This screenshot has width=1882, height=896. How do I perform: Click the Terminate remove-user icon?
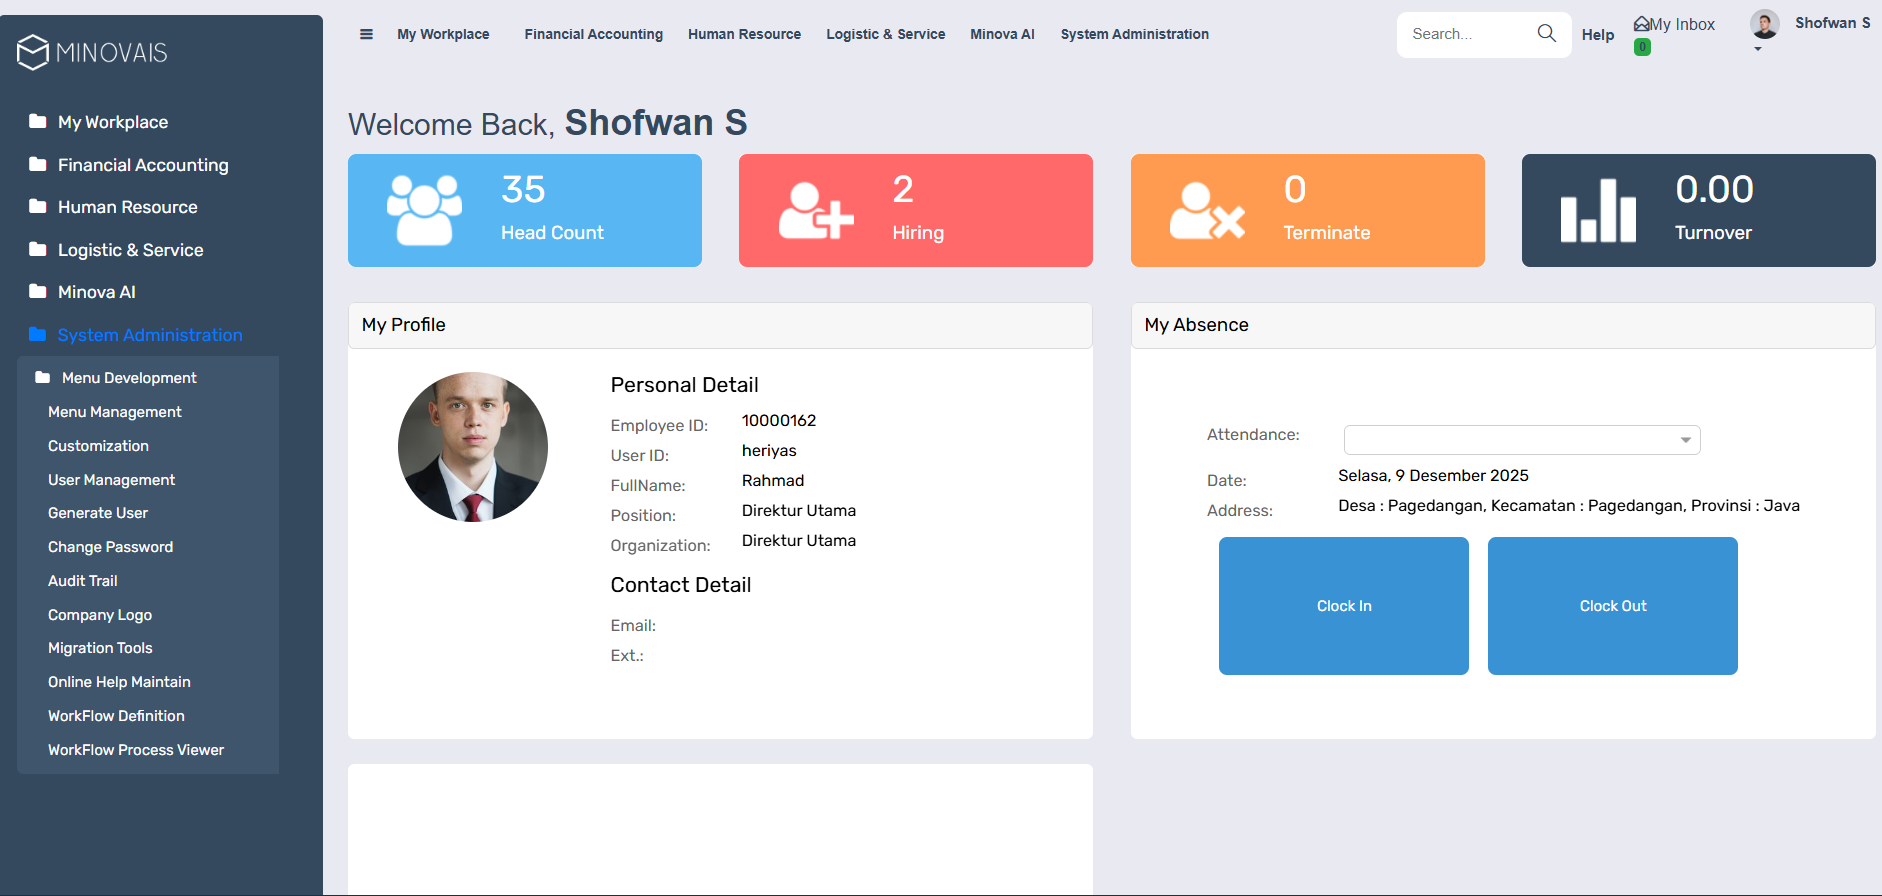coord(1207,210)
